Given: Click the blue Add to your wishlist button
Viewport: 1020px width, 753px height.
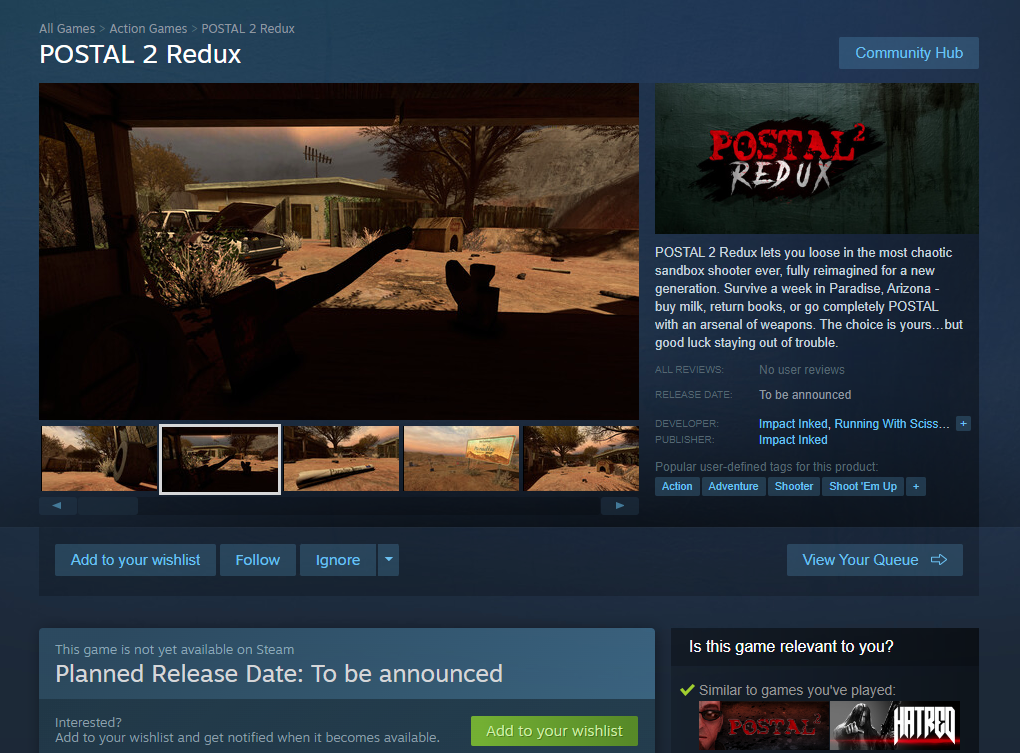Looking at the screenshot, I should [x=135, y=560].
